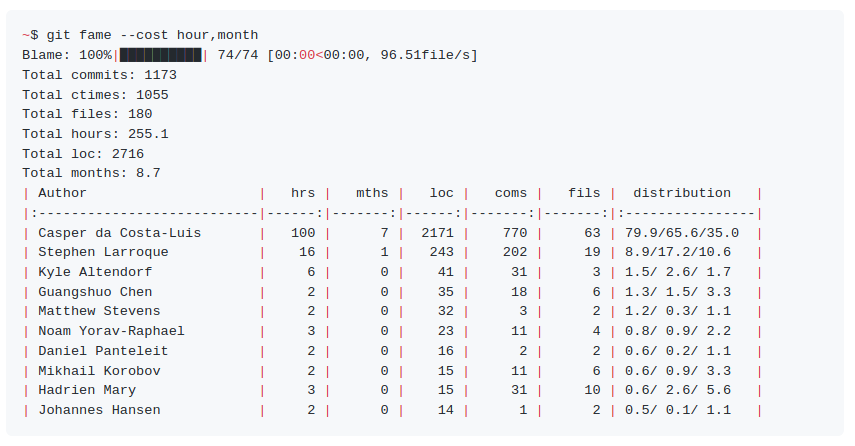Click the Total hours: 255.1 line
This screenshot has height=446, width=855.
[x=95, y=134]
